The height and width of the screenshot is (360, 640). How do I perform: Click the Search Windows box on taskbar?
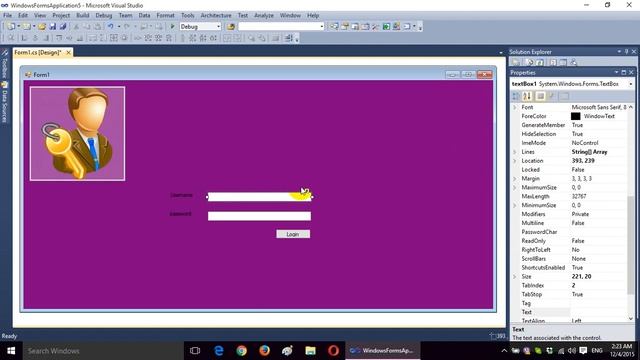[103, 351]
